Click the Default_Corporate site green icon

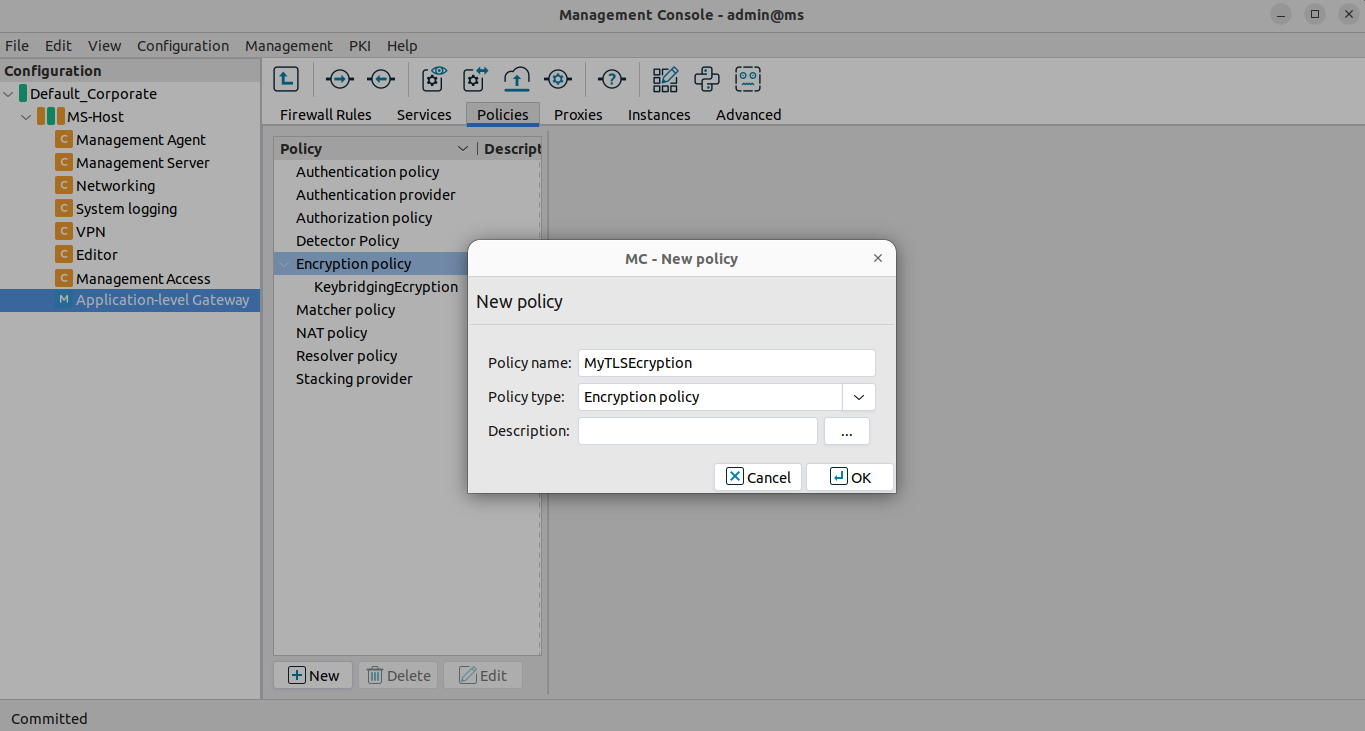click(x=23, y=93)
